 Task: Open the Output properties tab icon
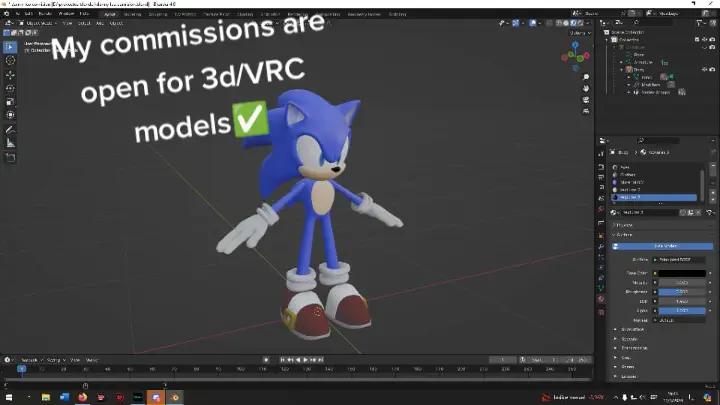click(601, 177)
